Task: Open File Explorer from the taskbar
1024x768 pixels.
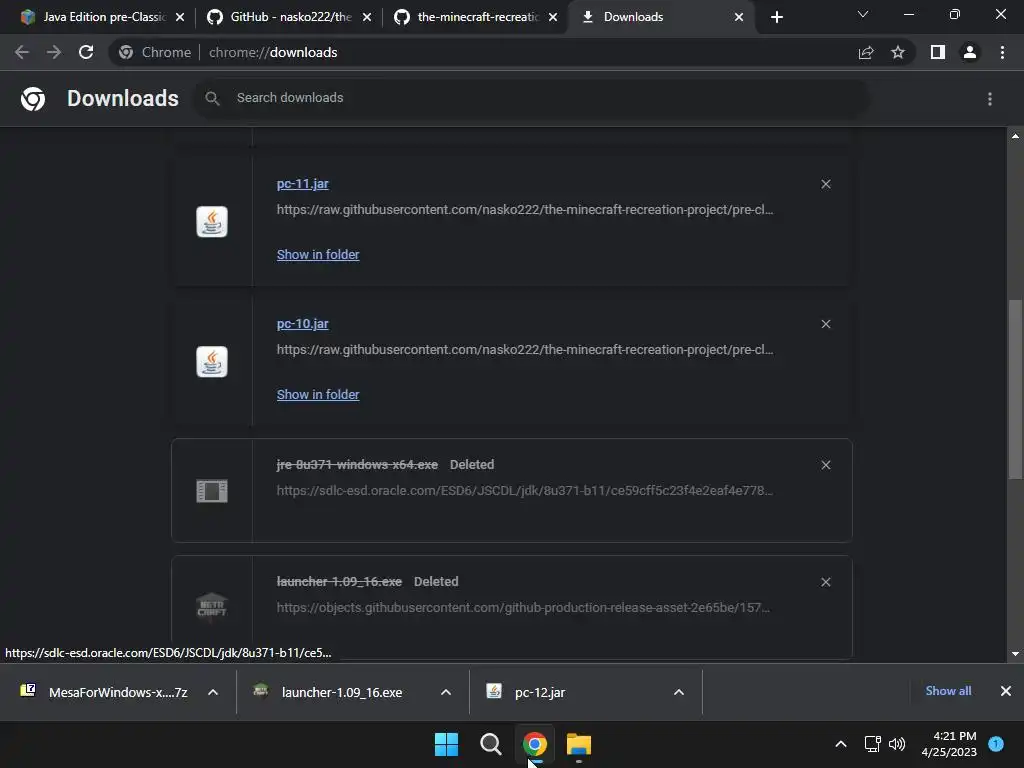Action: [579, 744]
